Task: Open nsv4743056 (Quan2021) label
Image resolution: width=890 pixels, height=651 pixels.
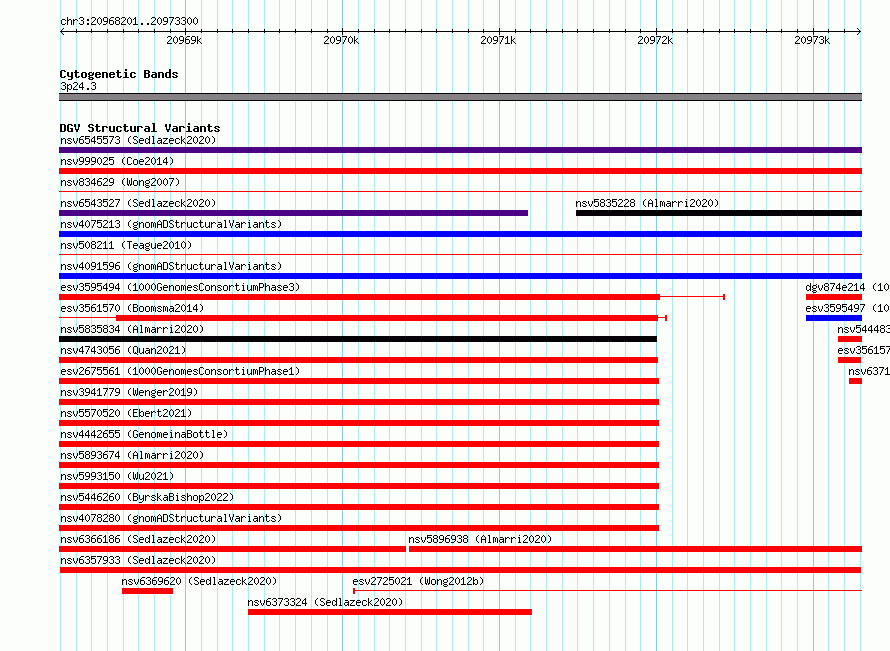Action: tap(123, 350)
